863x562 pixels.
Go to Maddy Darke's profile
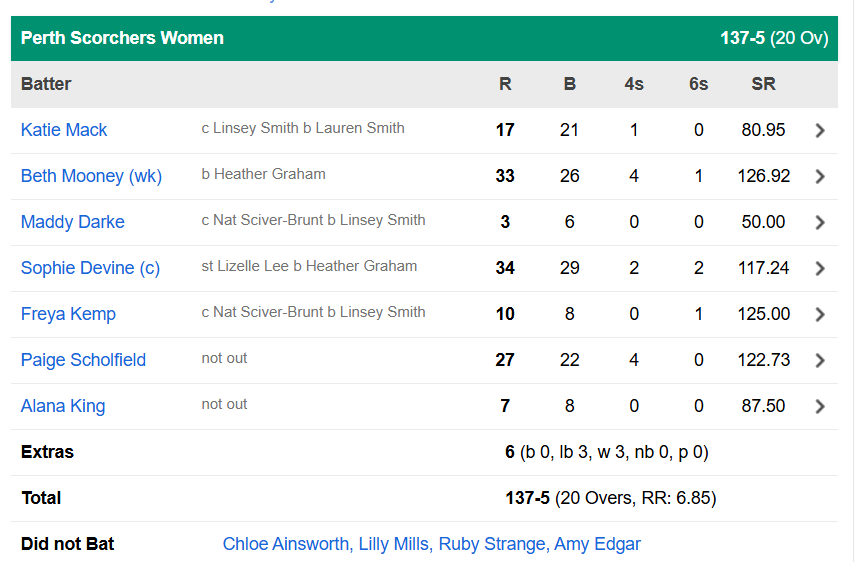point(73,222)
